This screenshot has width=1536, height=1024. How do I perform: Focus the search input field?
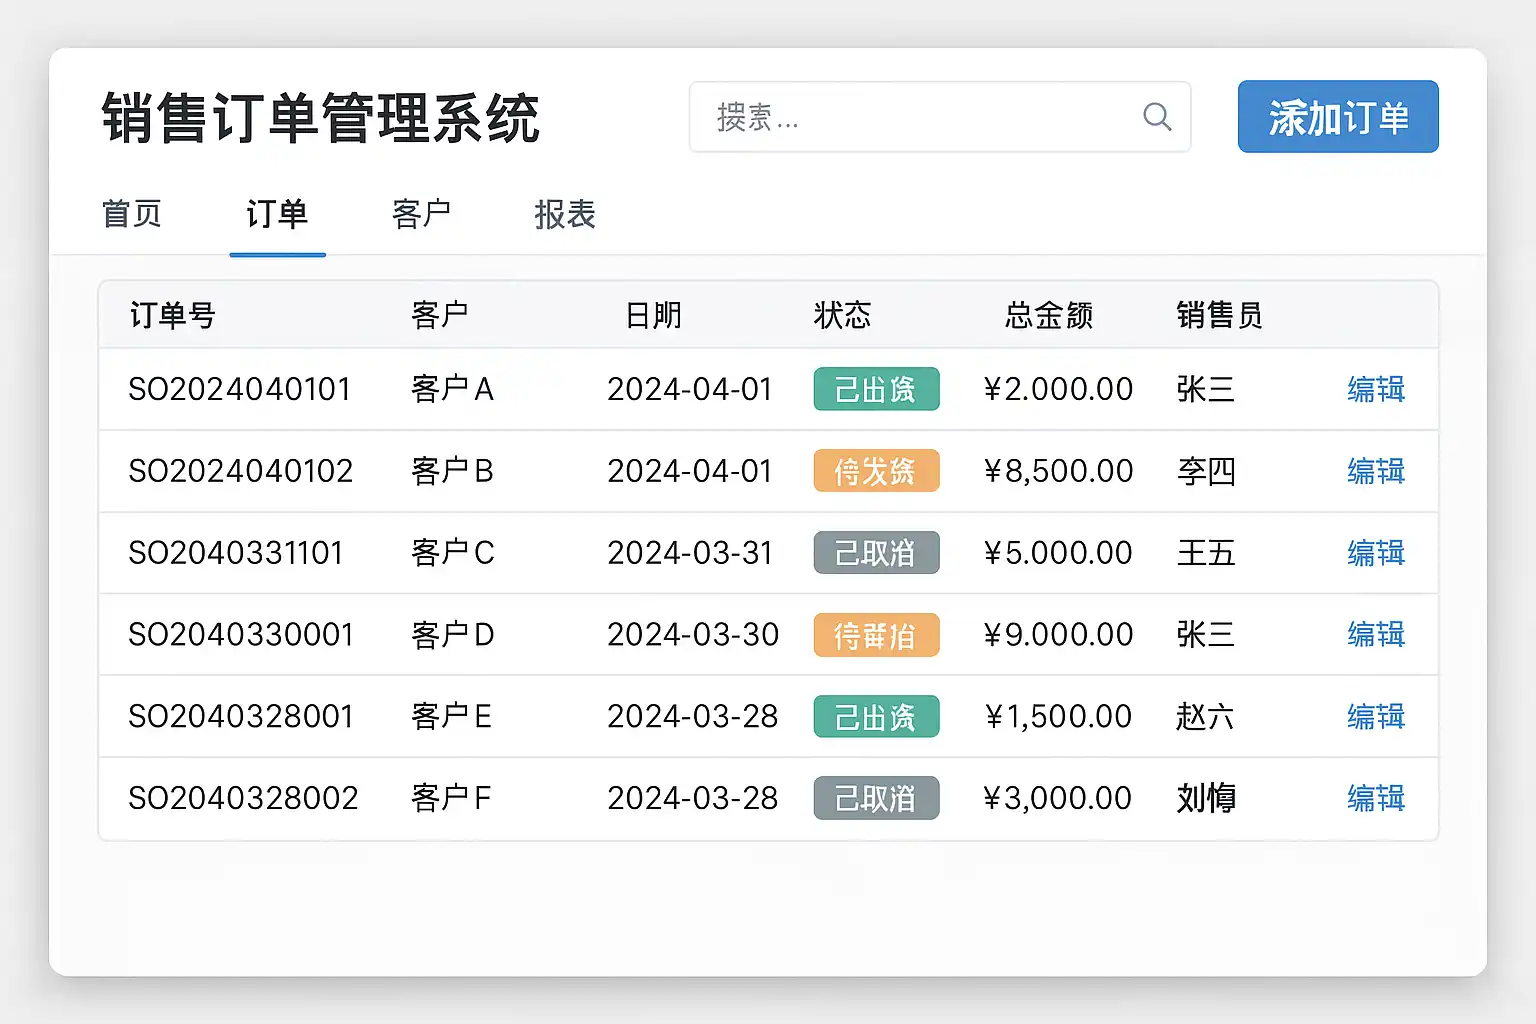click(920, 117)
